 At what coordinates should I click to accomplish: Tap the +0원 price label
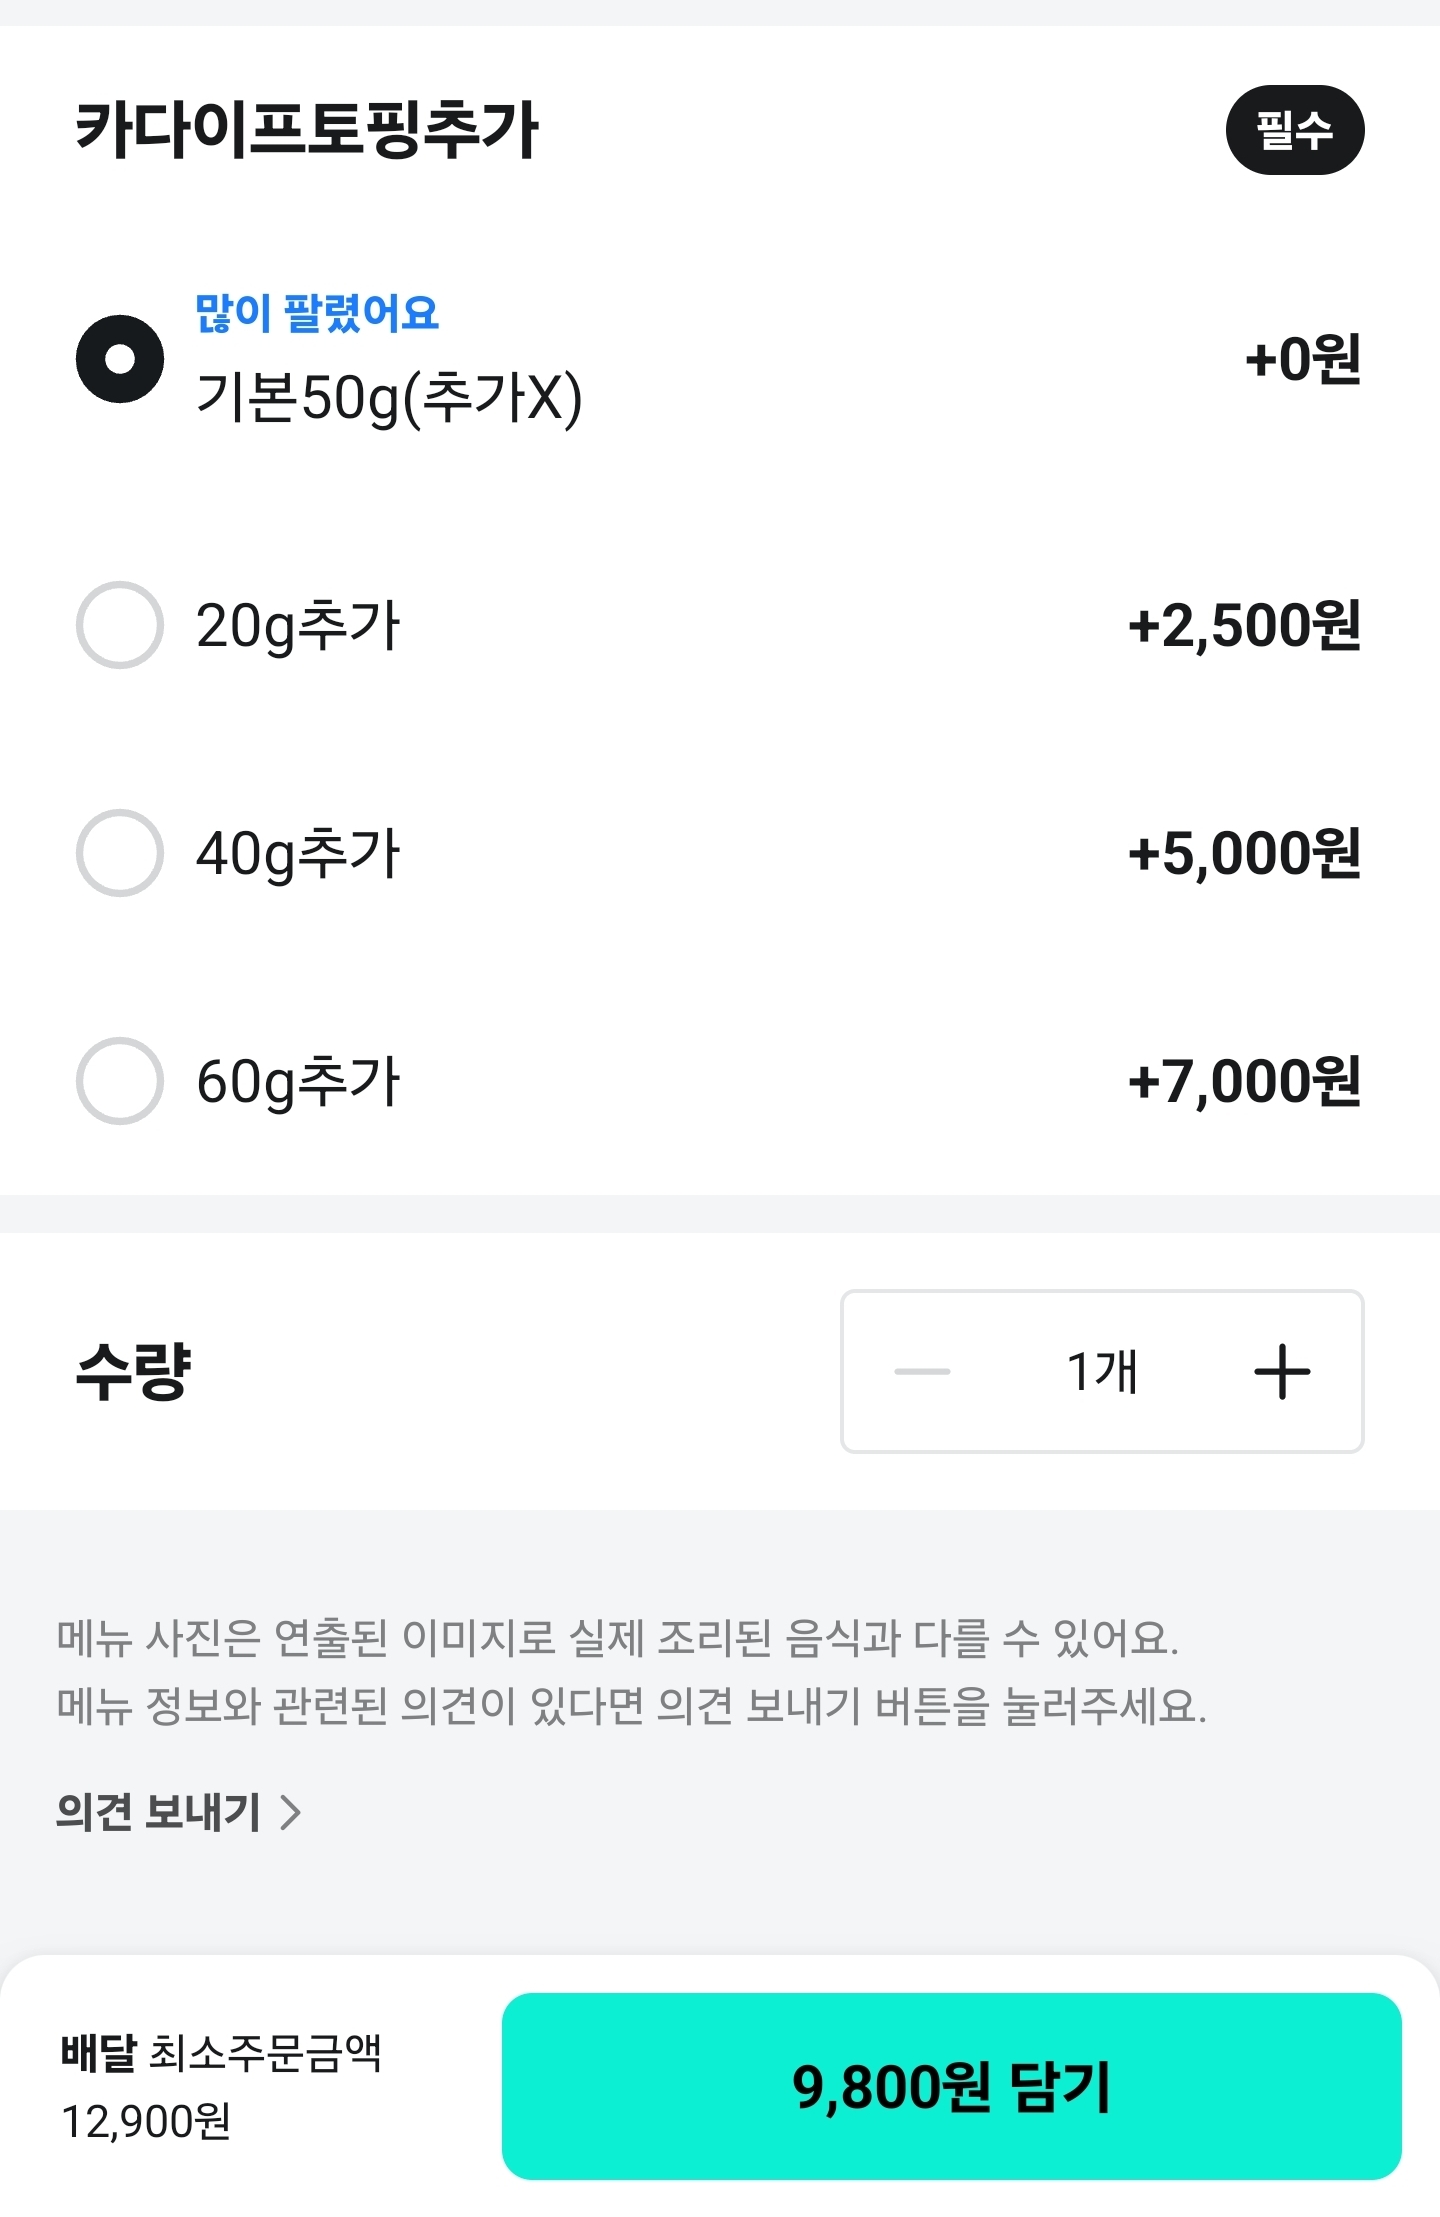click(x=1302, y=360)
